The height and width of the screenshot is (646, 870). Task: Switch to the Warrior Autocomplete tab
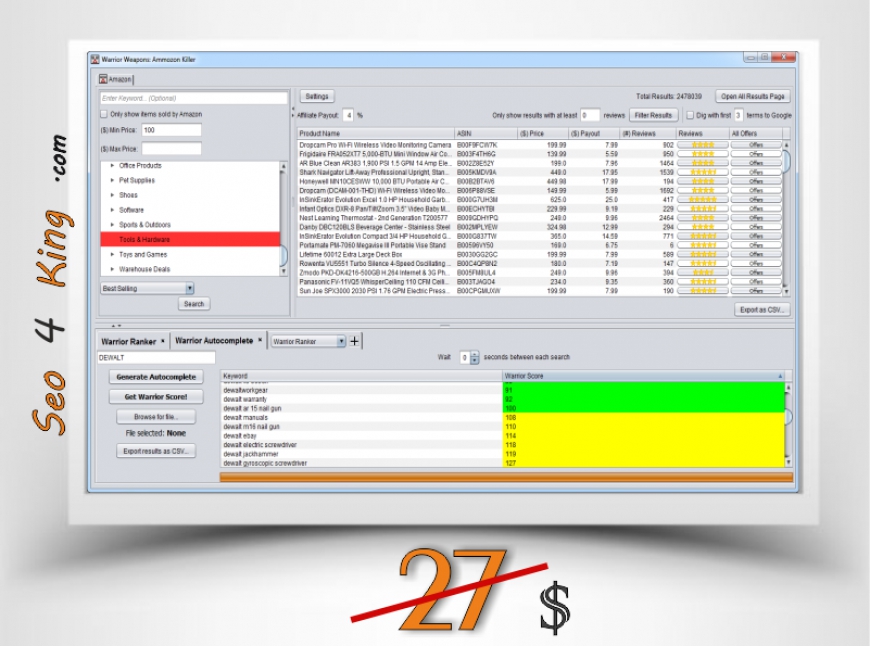point(214,341)
